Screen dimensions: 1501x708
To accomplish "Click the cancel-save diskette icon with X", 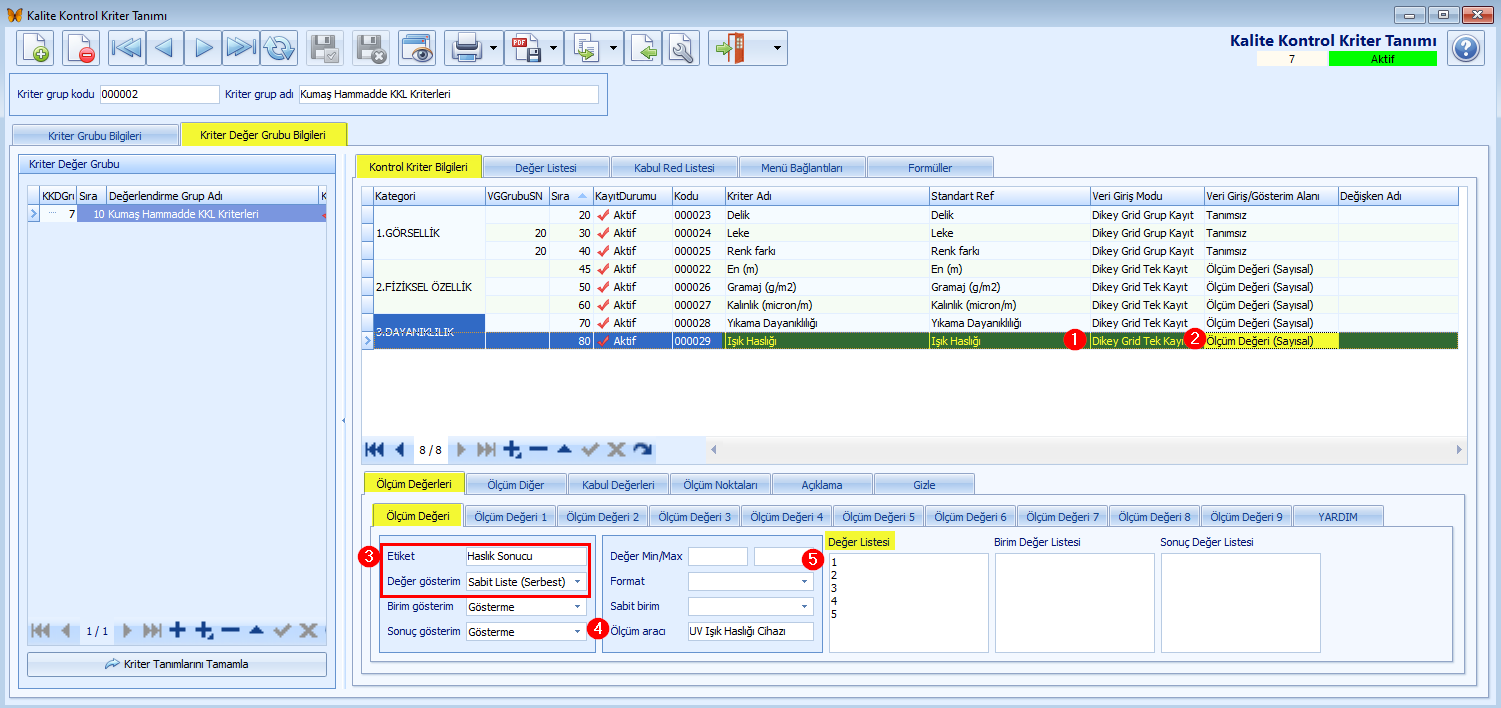I will [372, 48].
